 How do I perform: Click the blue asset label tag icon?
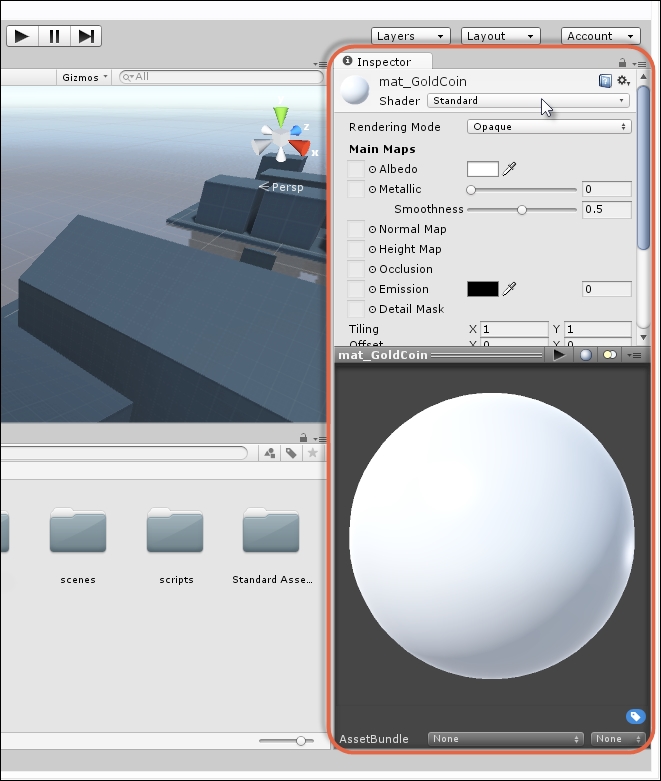click(636, 716)
